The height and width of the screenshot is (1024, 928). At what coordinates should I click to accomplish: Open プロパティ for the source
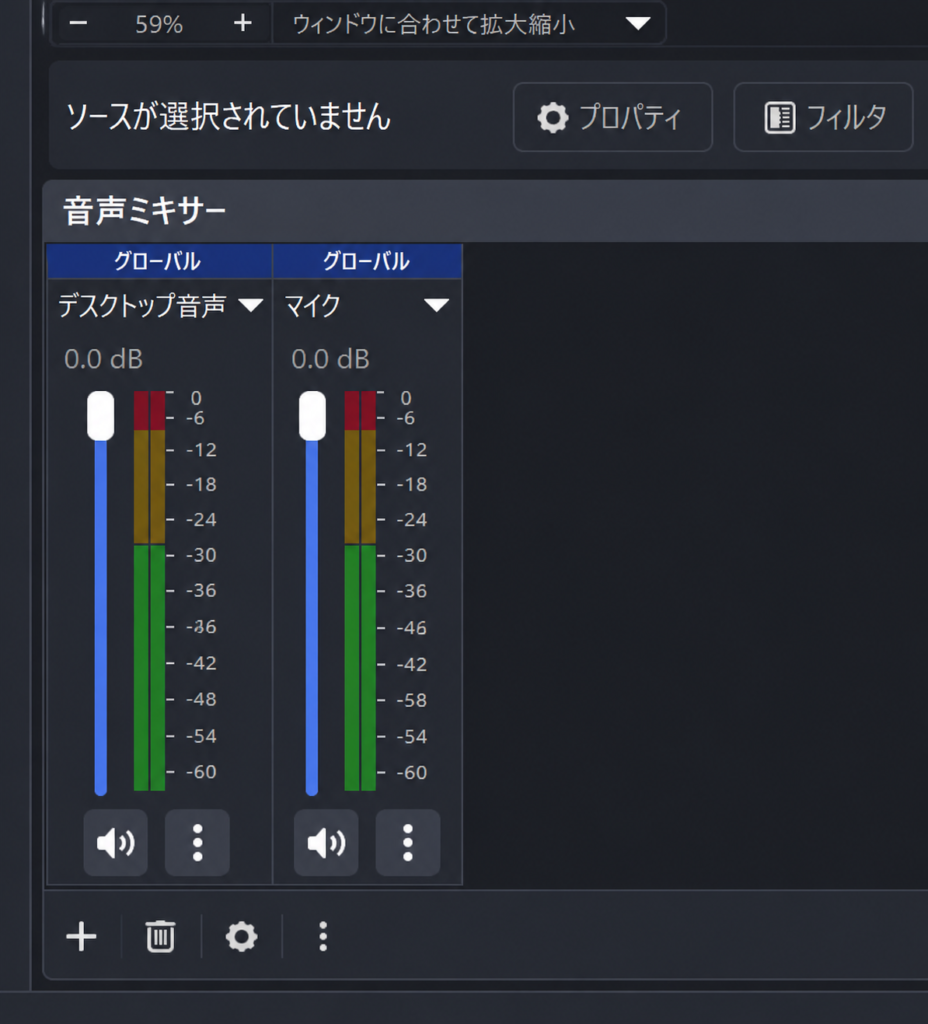(x=613, y=118)
